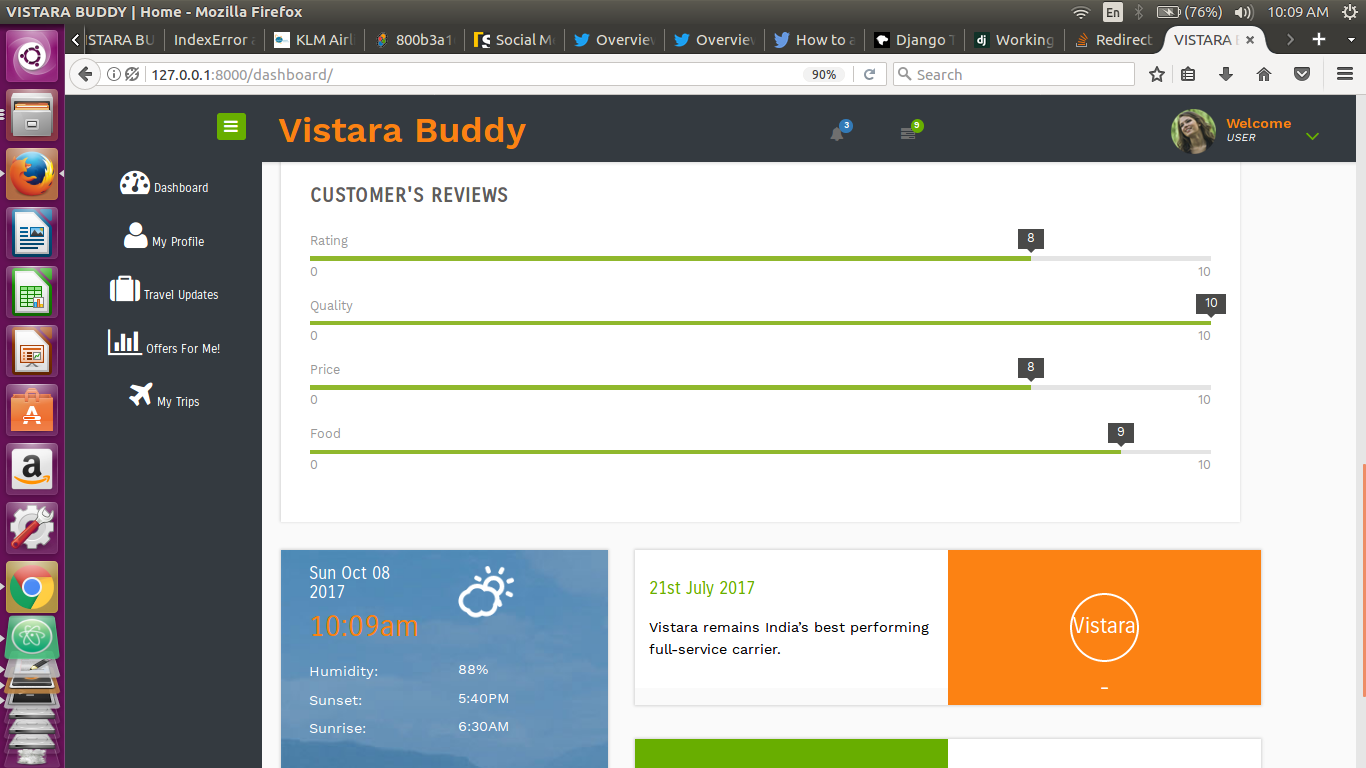Click the Quality slider track

pyautogui.click(x=760, y=323)
